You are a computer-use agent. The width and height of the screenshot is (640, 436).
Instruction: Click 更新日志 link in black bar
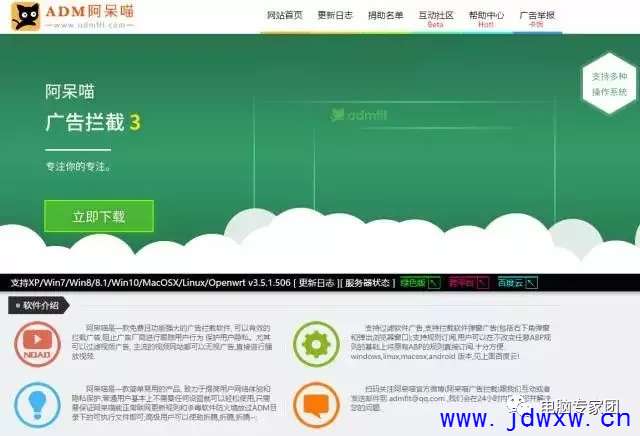pos(316,283)
